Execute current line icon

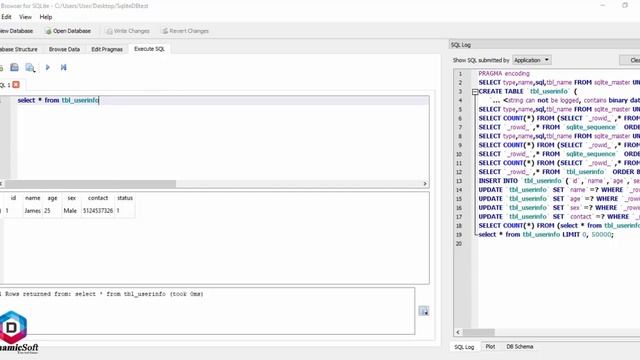point(63,67)
